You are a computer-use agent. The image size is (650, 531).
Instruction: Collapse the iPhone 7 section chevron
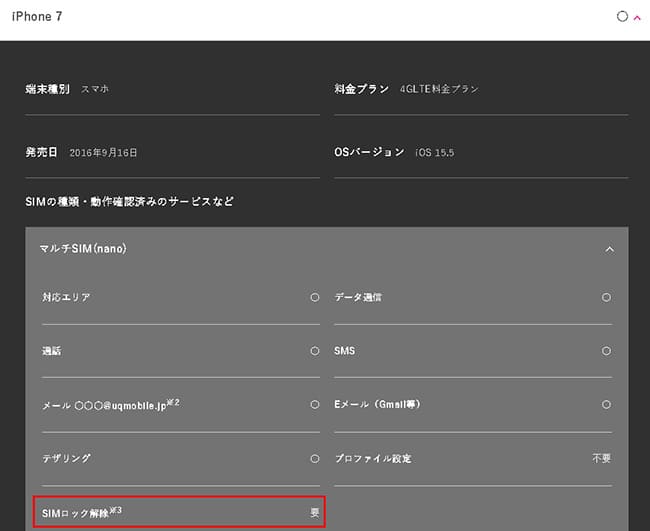tap(637, 17)
